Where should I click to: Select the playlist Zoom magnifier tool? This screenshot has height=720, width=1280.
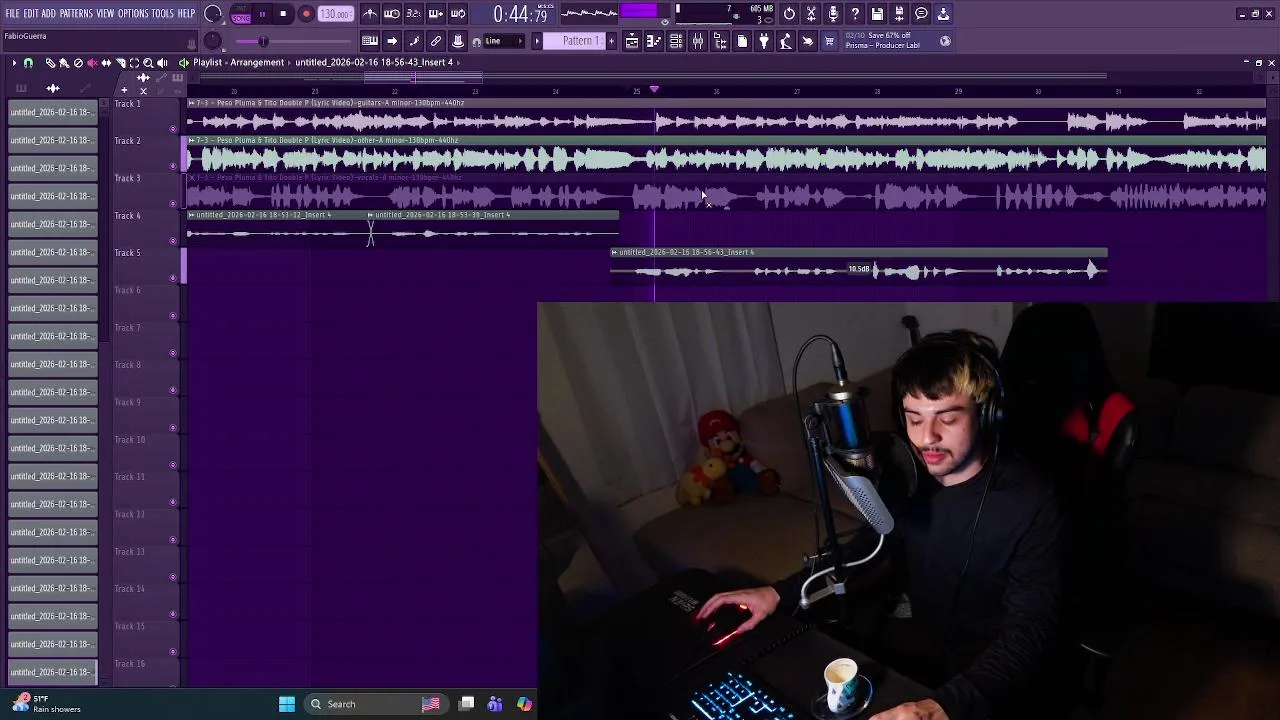148,63
